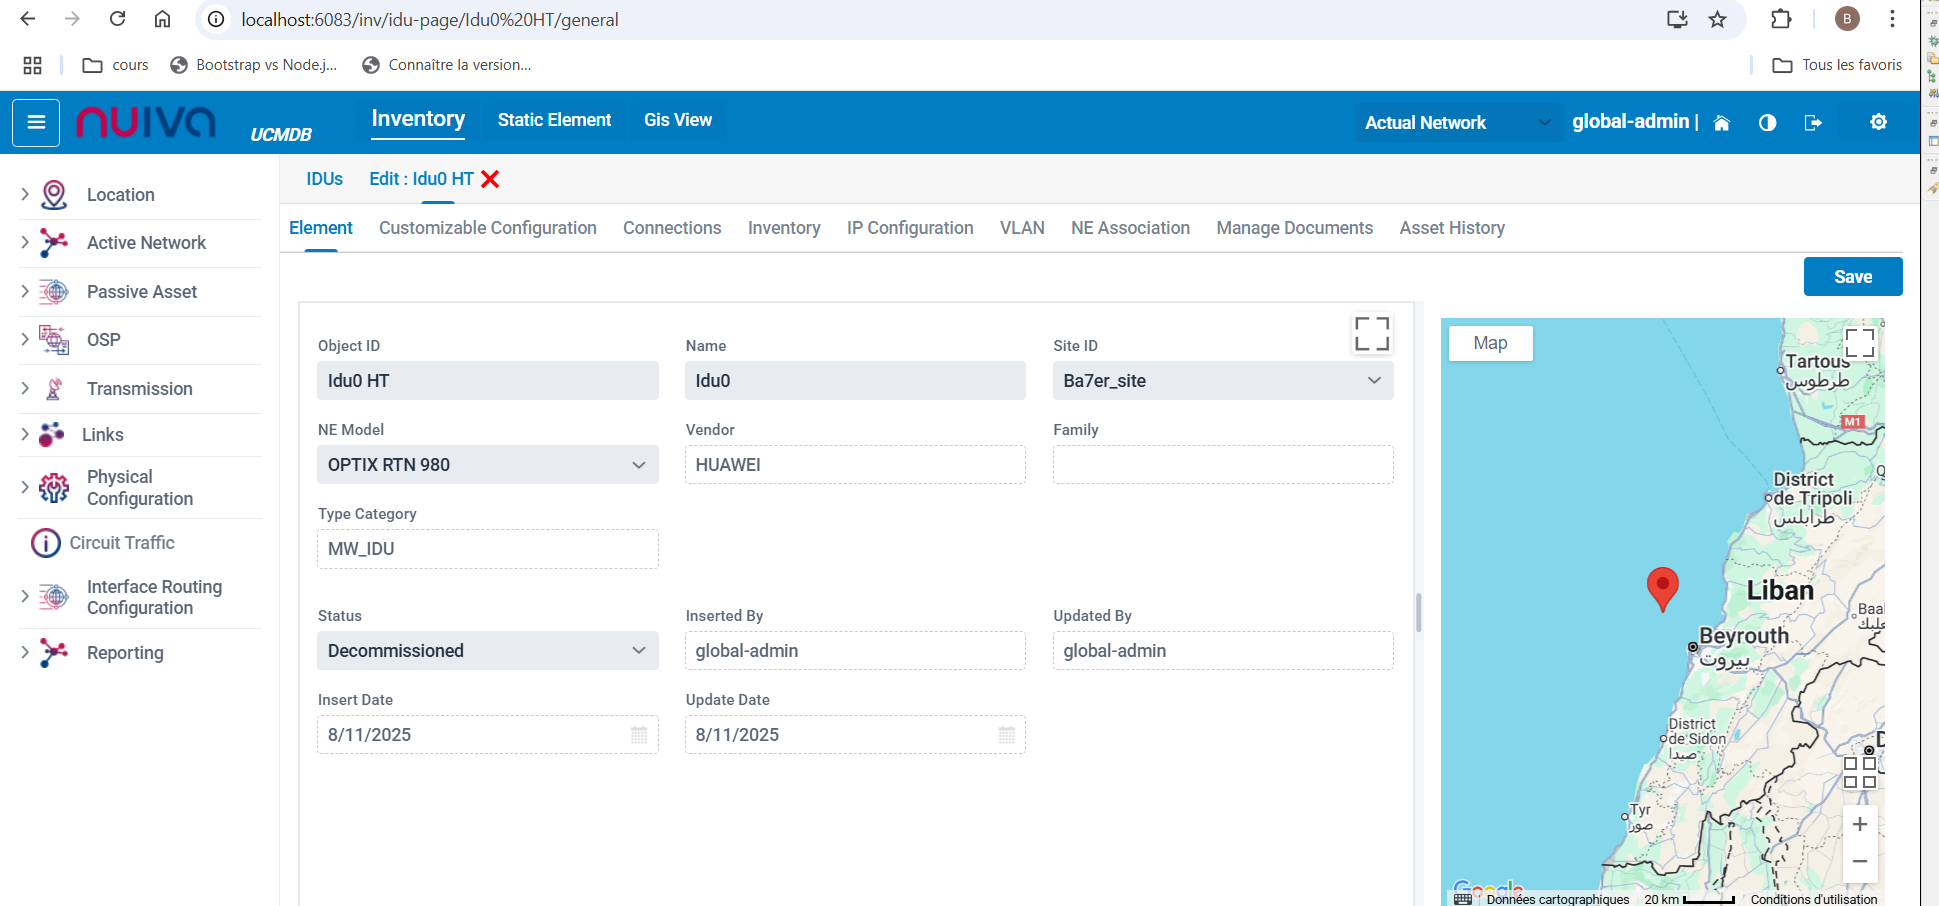Close the Edit Idu0 HT tab

(490, 179)
